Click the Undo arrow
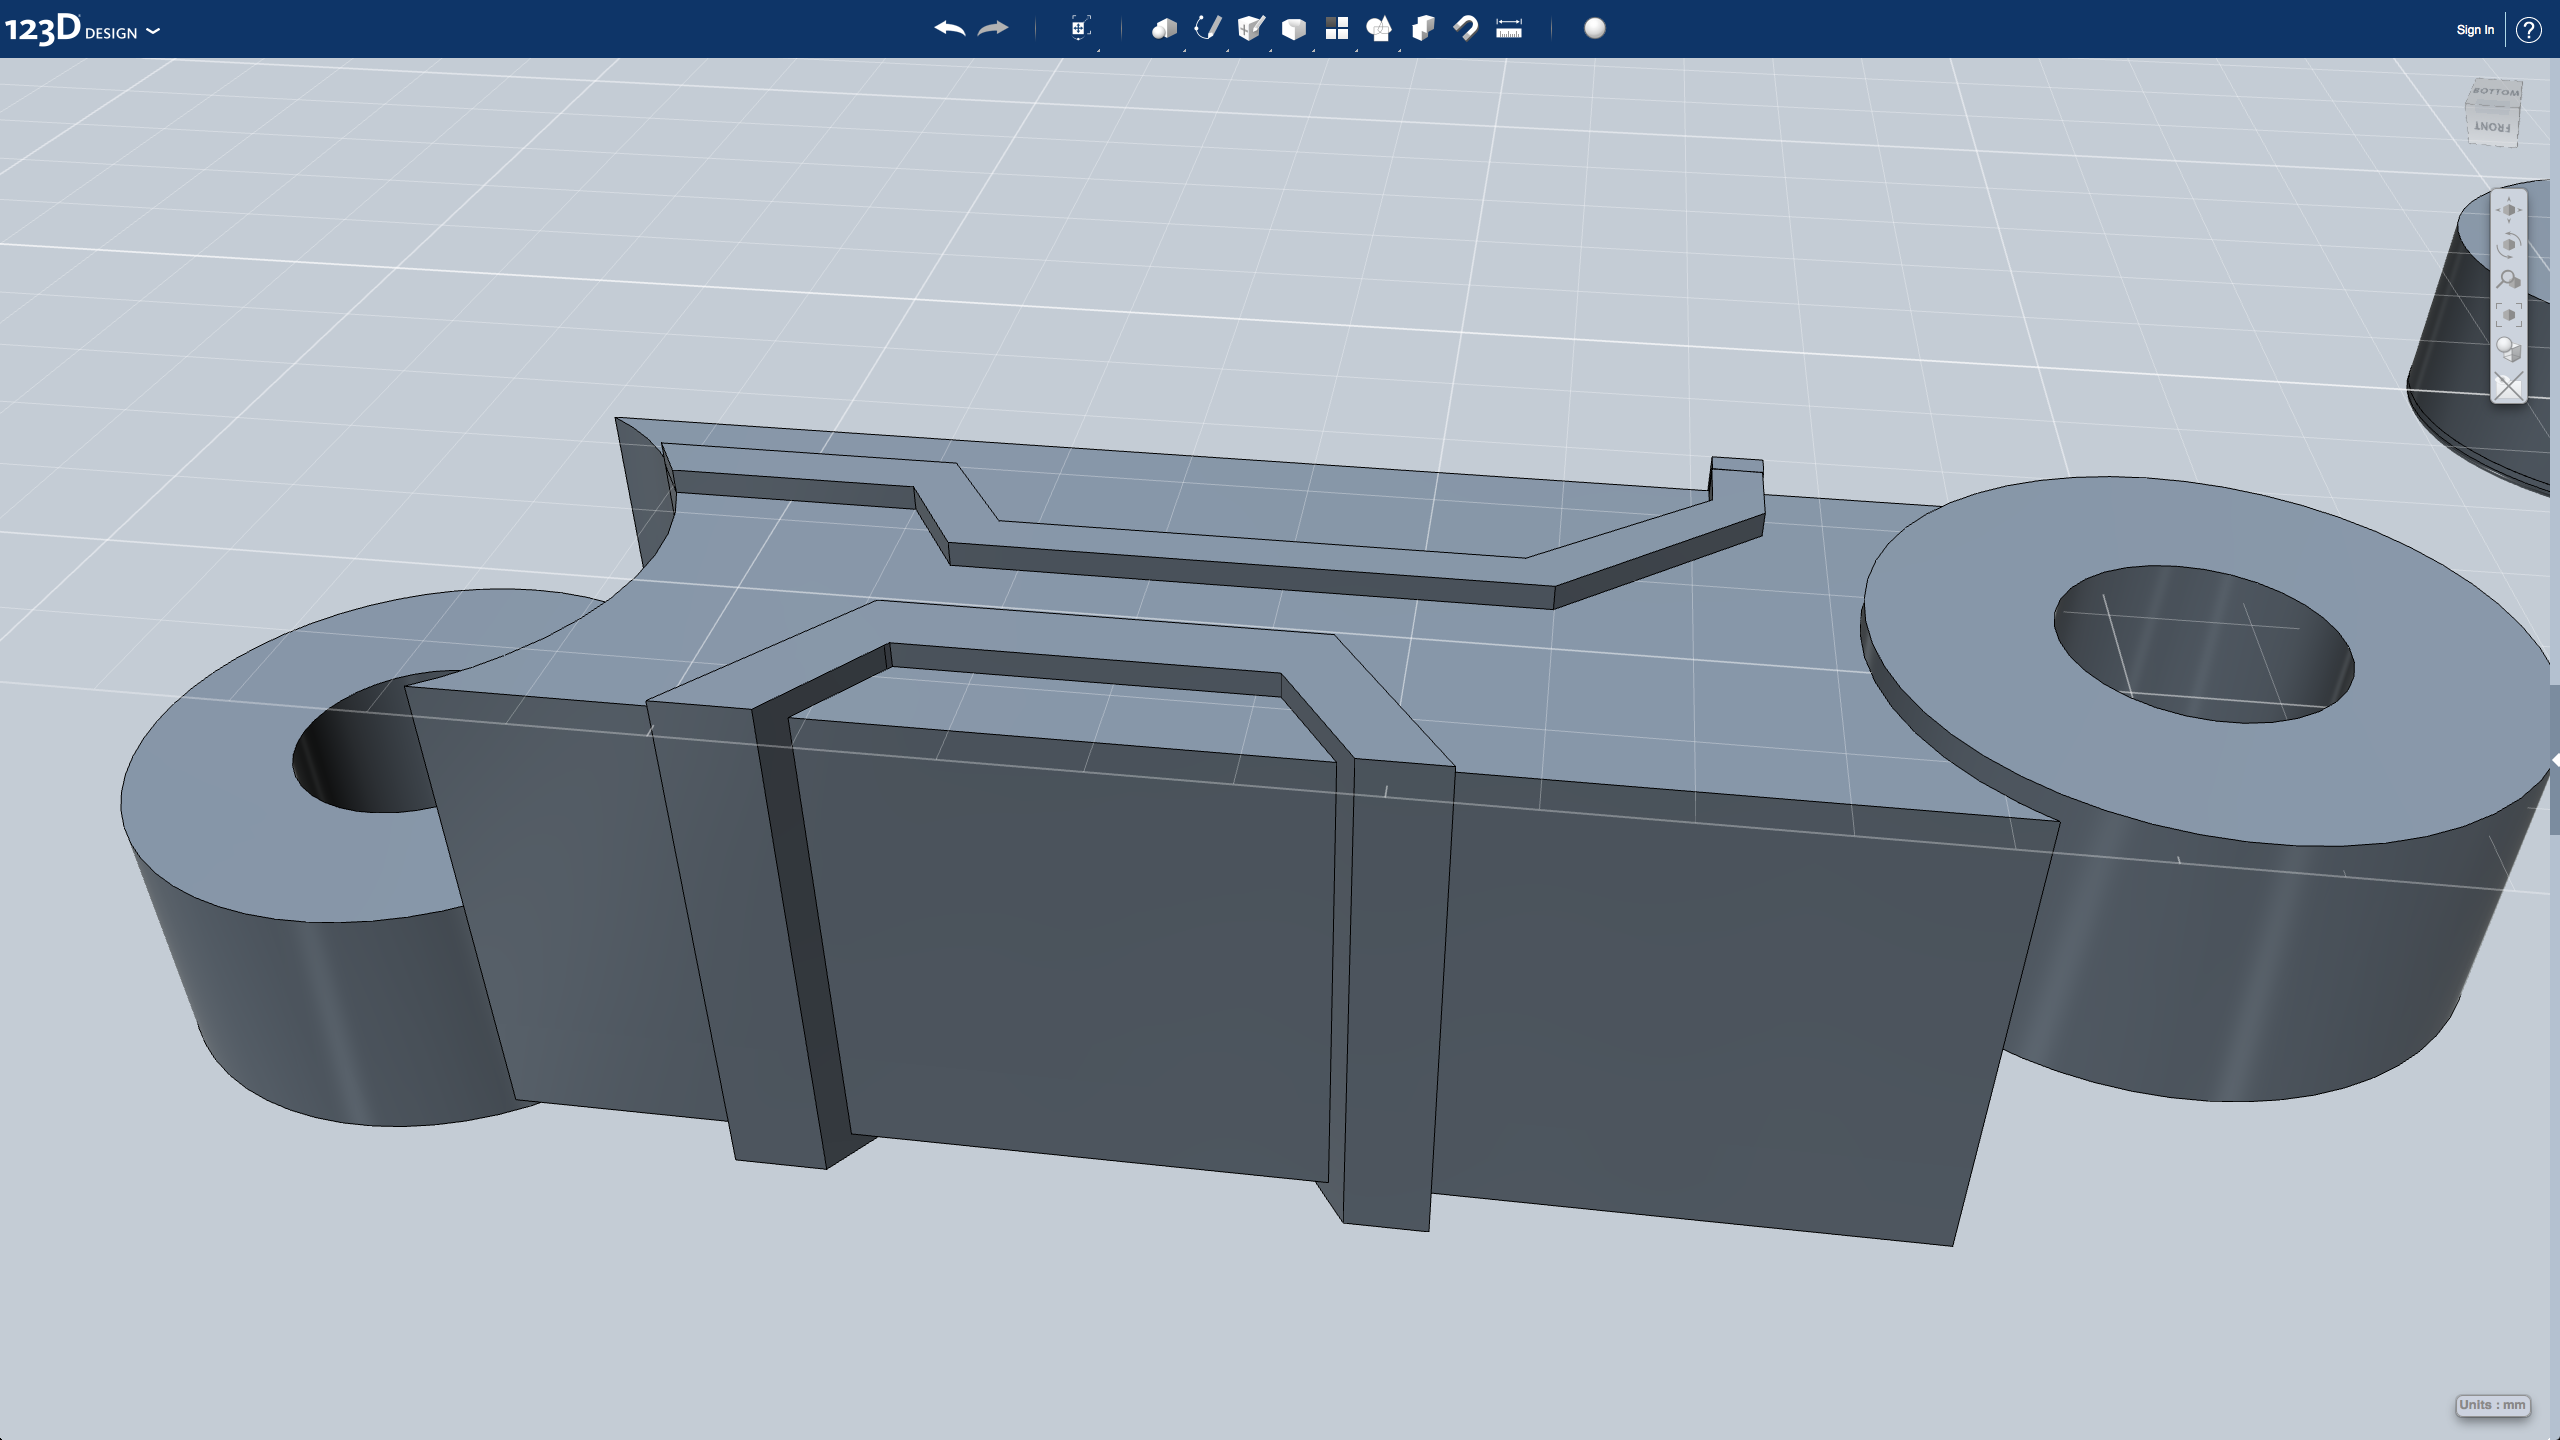 949,29
